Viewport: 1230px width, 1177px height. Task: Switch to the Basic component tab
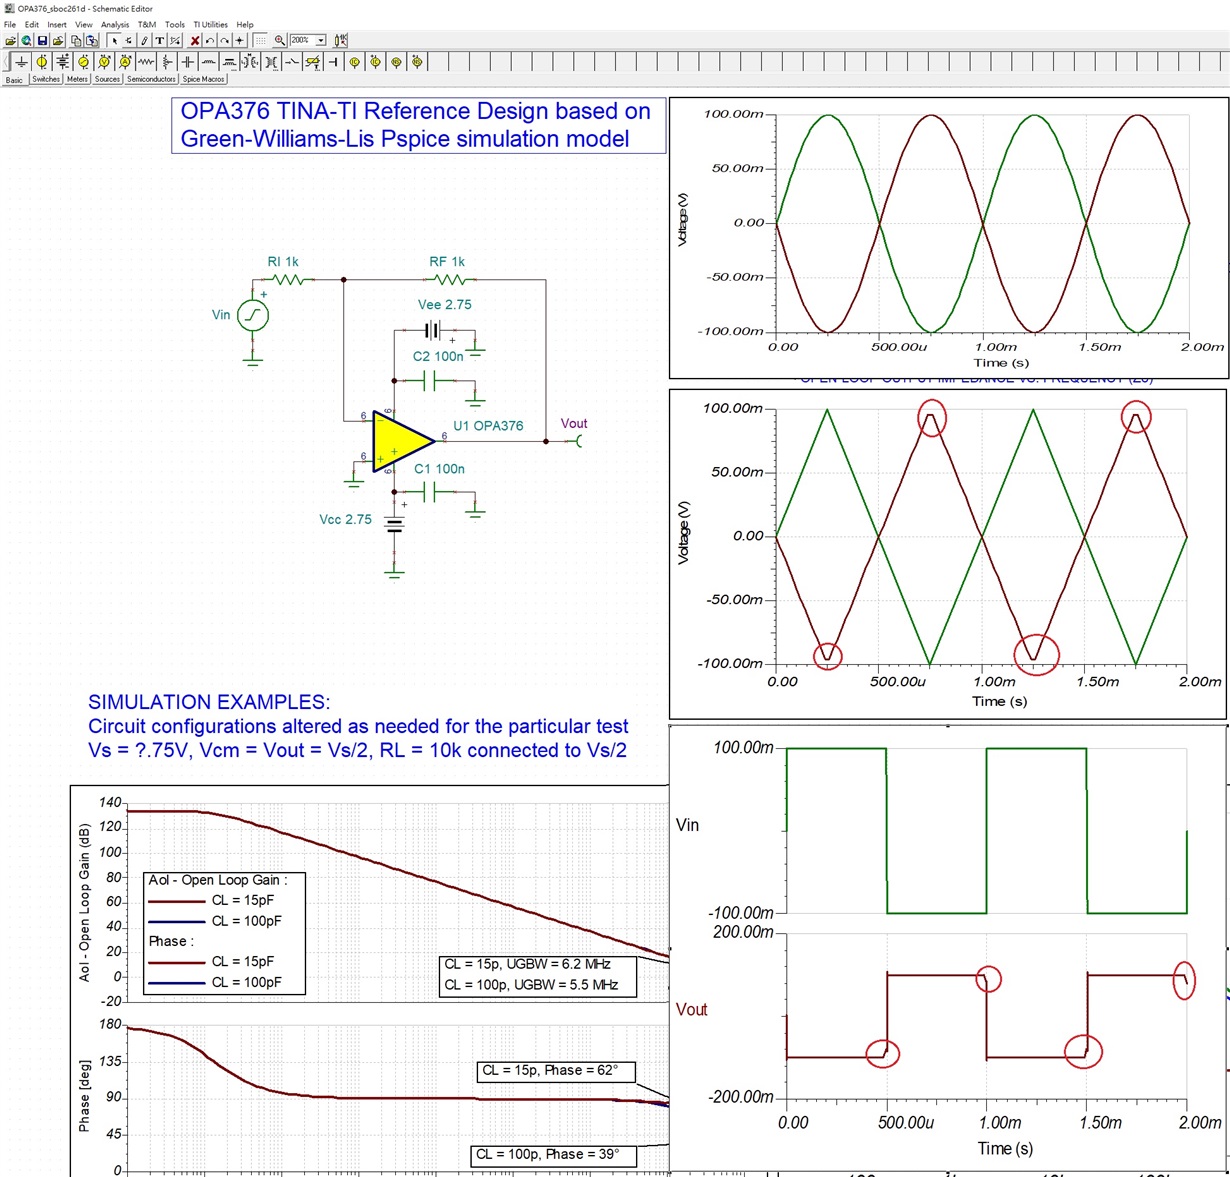pyautogui.click(x=14, y=80)
